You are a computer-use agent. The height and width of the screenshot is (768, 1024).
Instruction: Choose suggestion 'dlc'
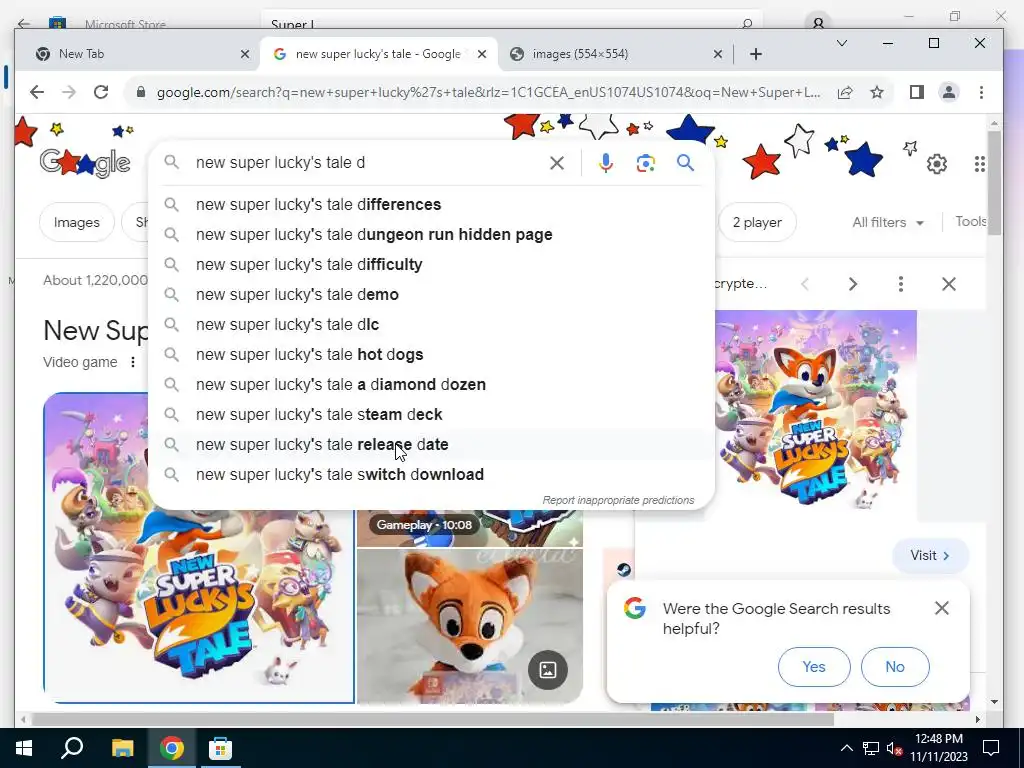click(x=431, y=325)
